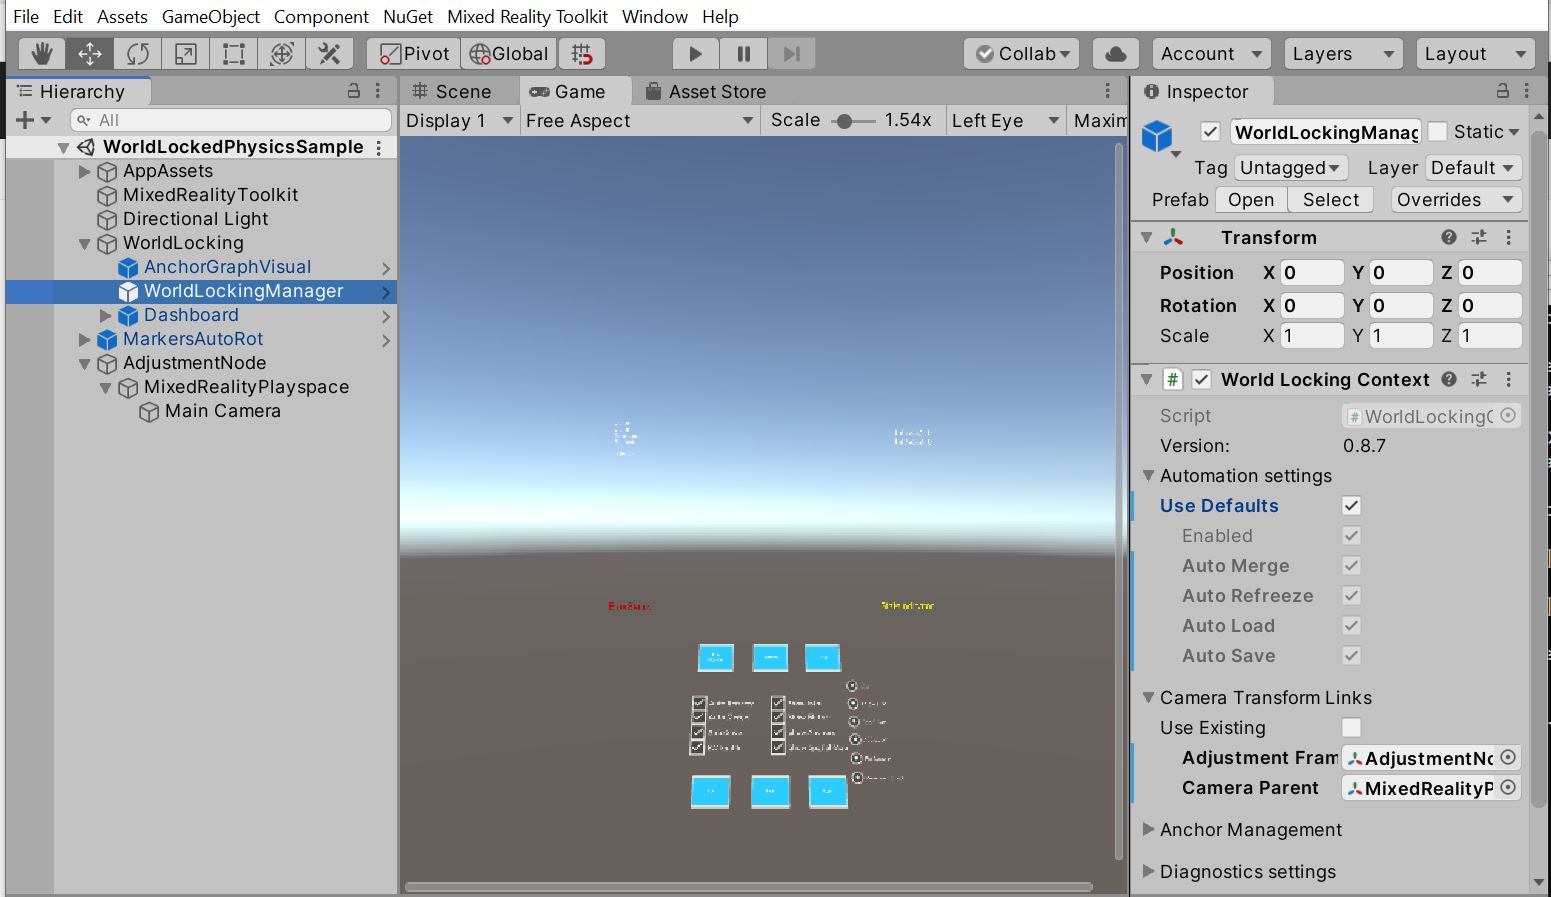Click the prefab Select button

tap(1330, 199)
